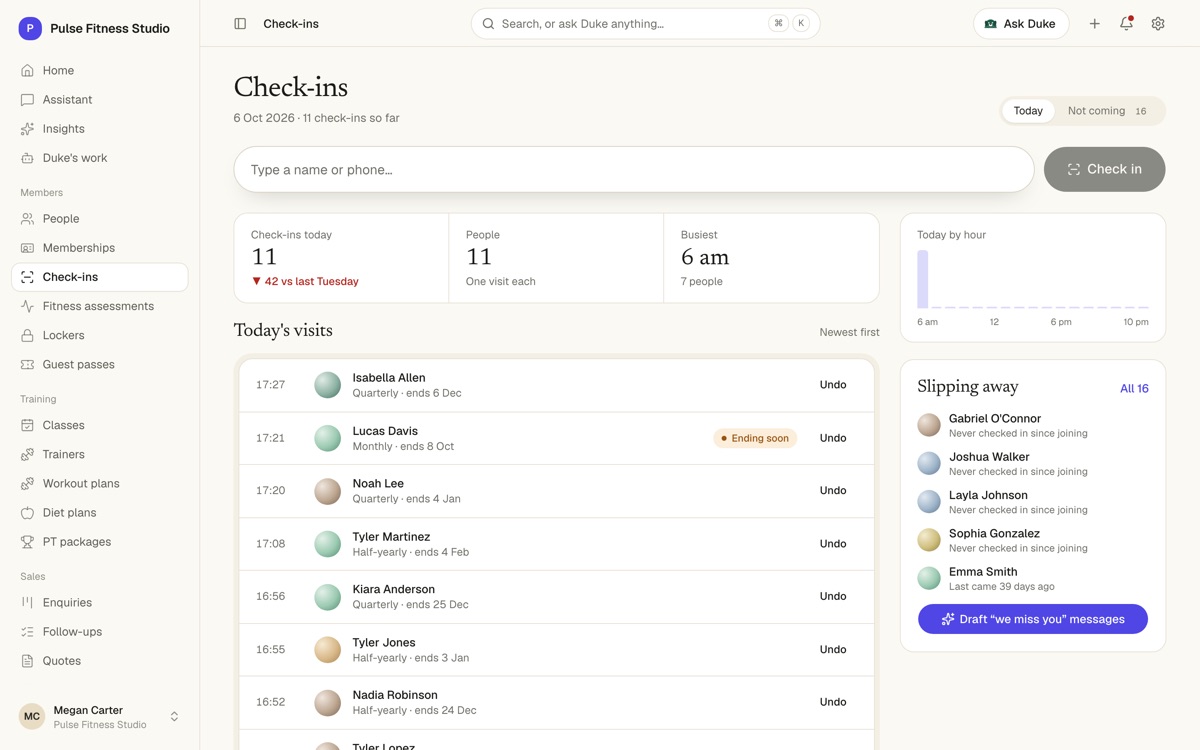Open notifications bell icon
Screen dimensions: 1200x750
(1127, 24)
